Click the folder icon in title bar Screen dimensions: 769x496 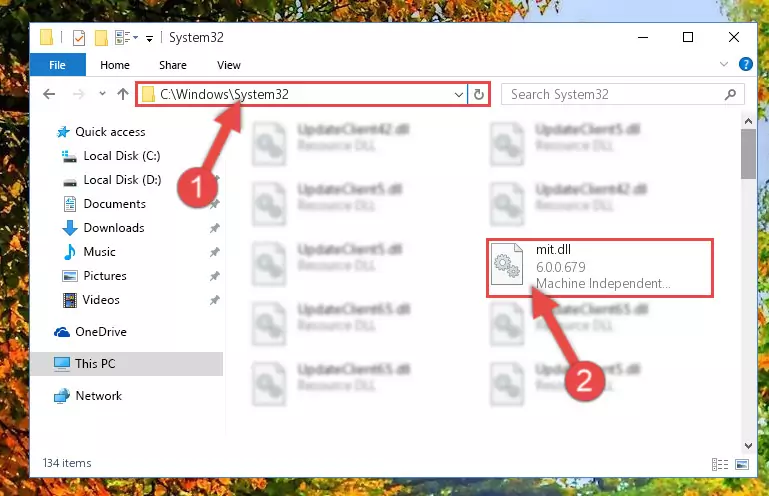46,37
